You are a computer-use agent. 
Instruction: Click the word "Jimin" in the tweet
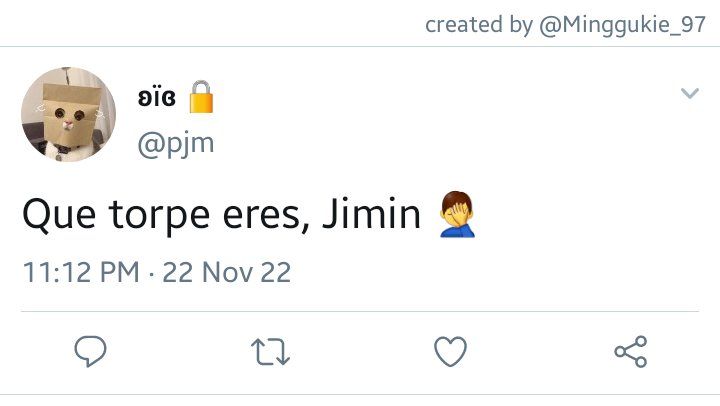[371, 214]
